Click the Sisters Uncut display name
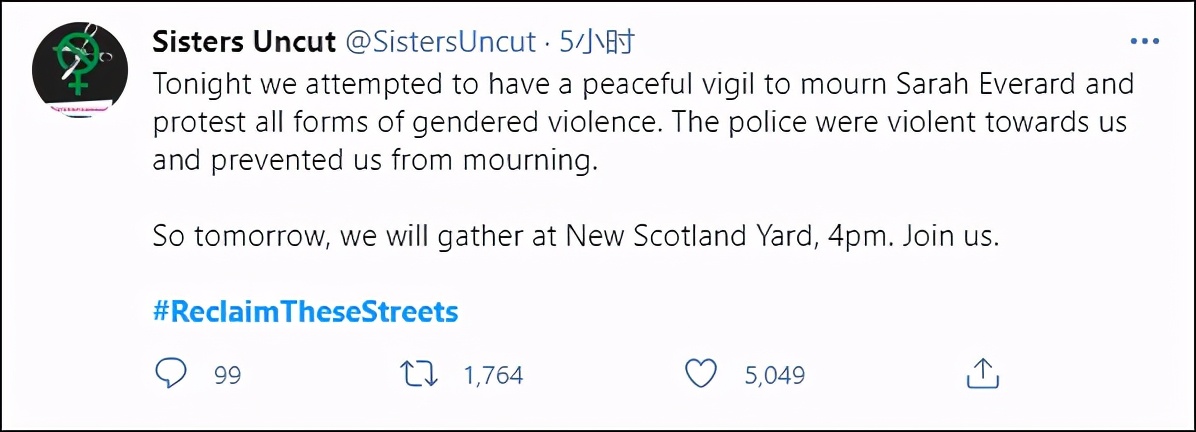The height and width of the screenshot is (432, 1196). point(243,42)
